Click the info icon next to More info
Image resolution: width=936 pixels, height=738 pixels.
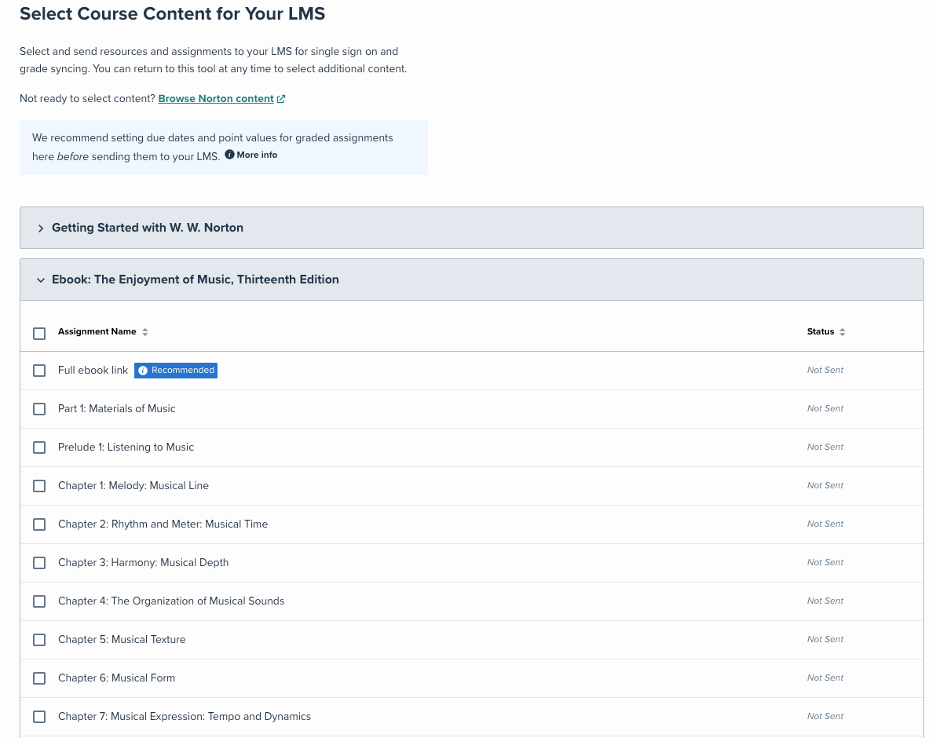coord(230,155)
